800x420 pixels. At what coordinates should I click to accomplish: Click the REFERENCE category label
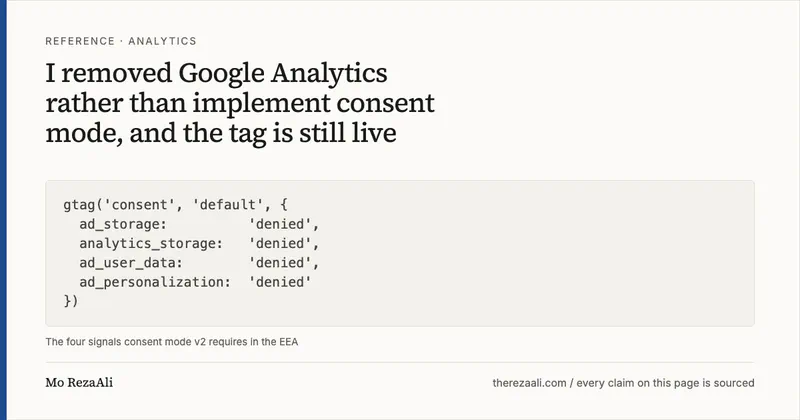pyautogui.click(x=80, y=41)
